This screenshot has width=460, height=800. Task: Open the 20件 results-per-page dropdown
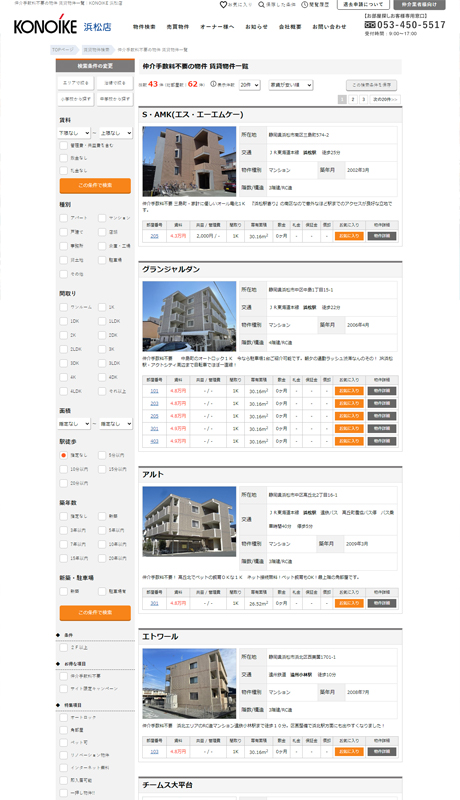(250, 85)
